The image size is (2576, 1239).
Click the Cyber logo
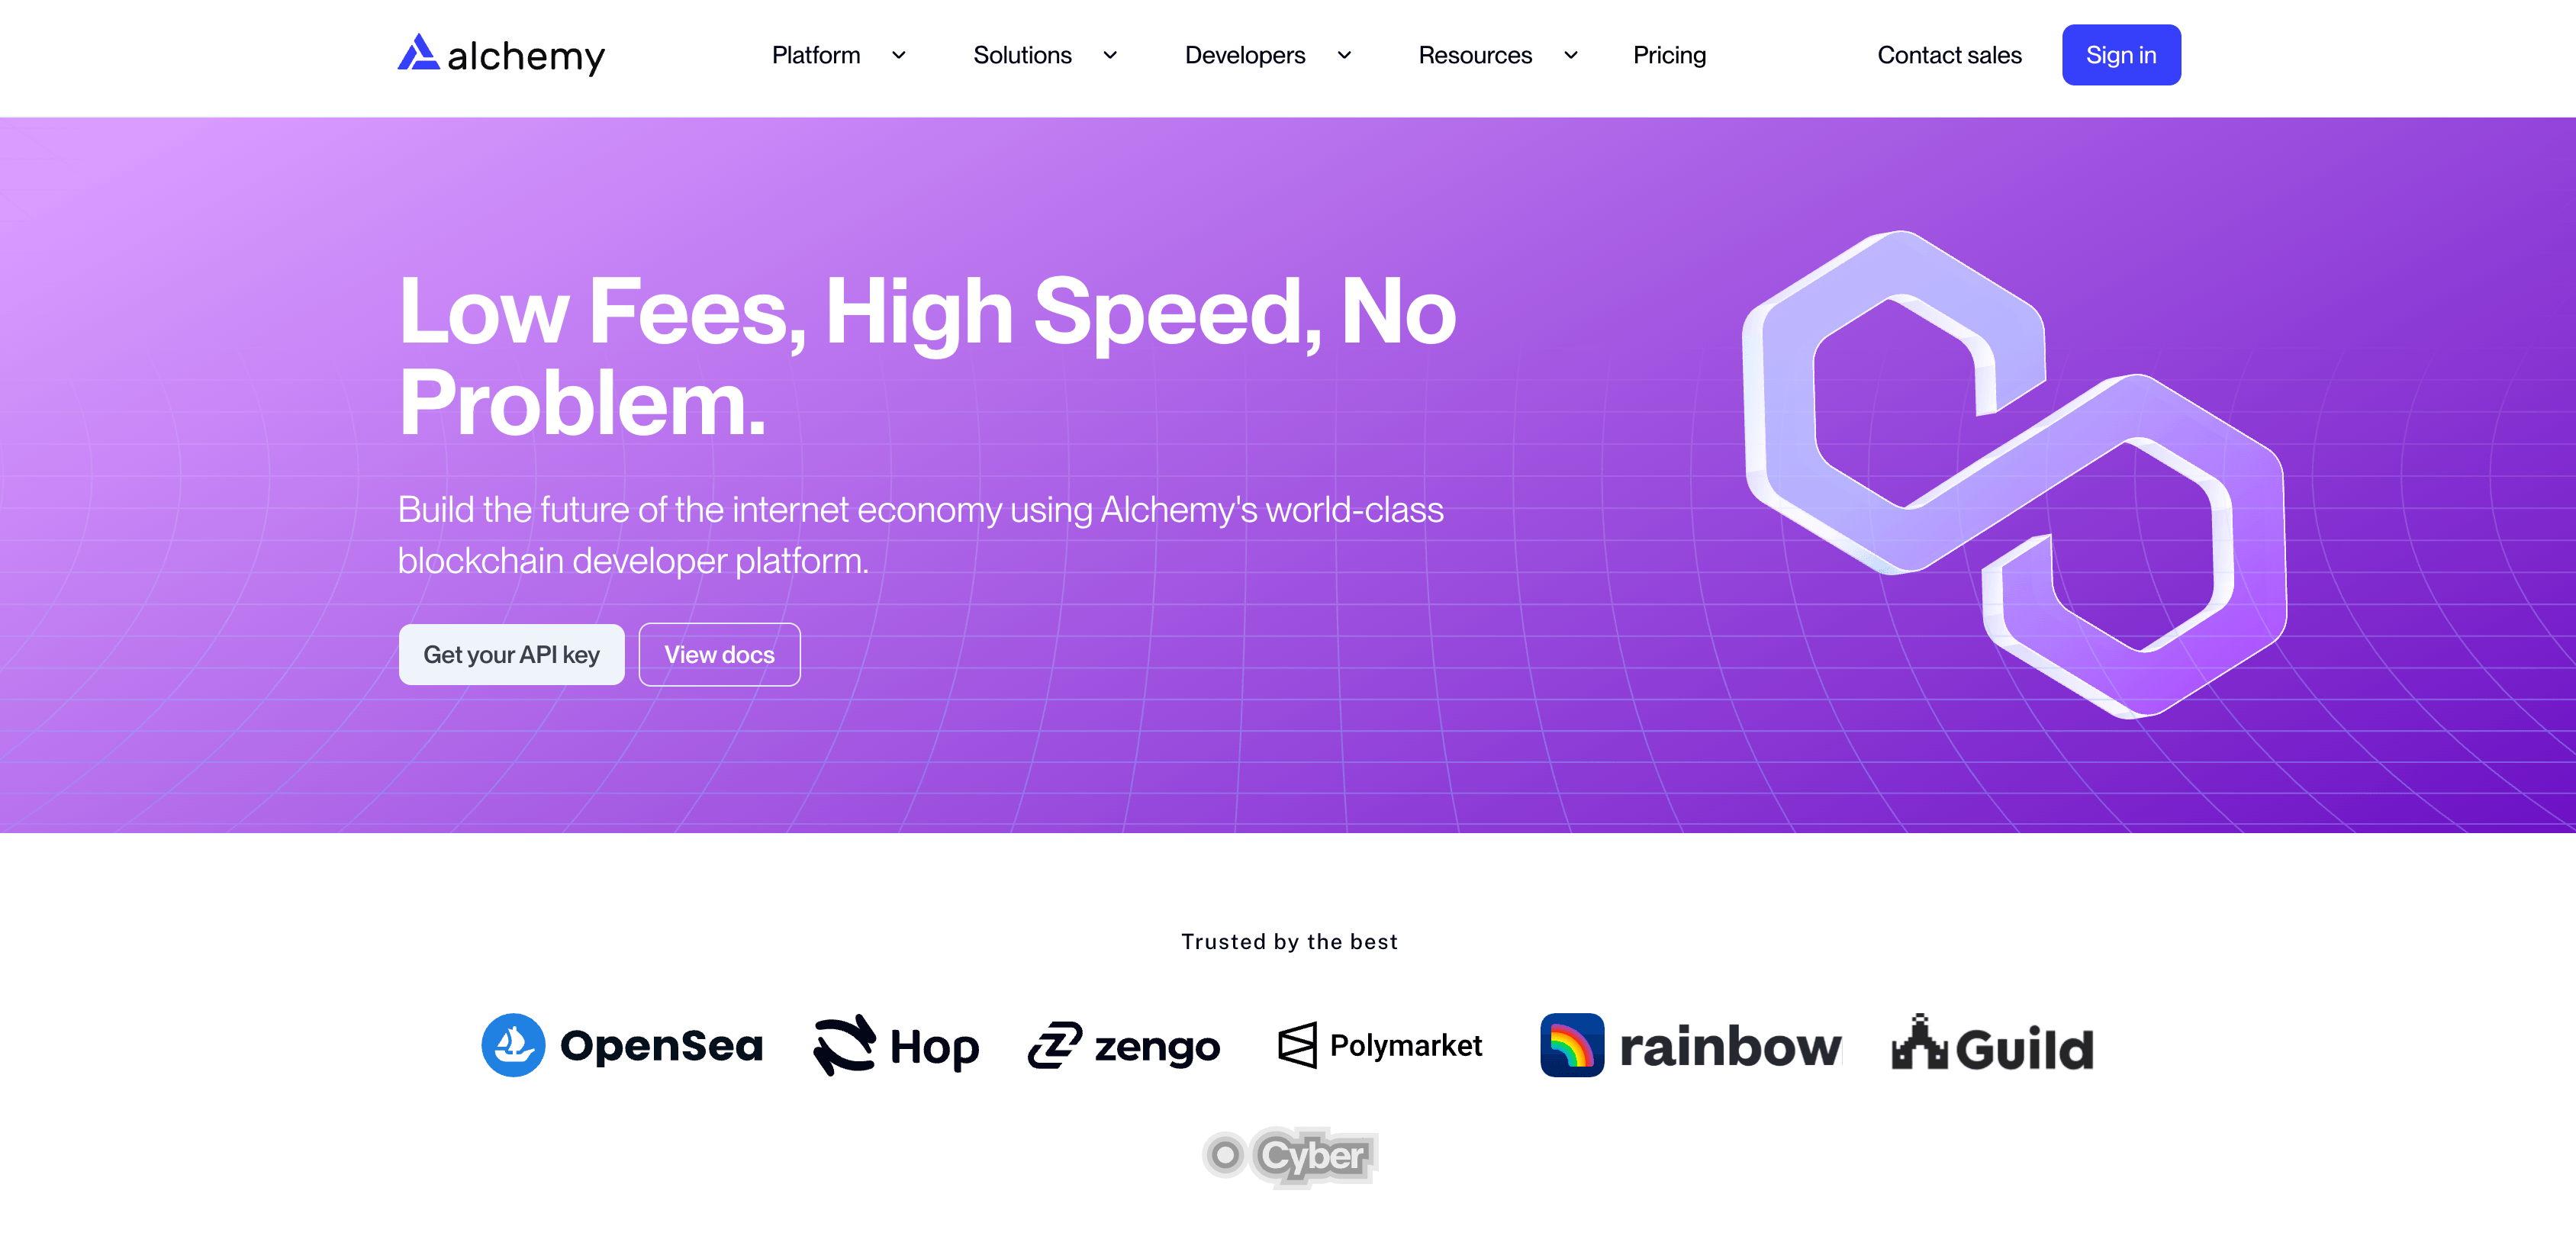1290,1156
